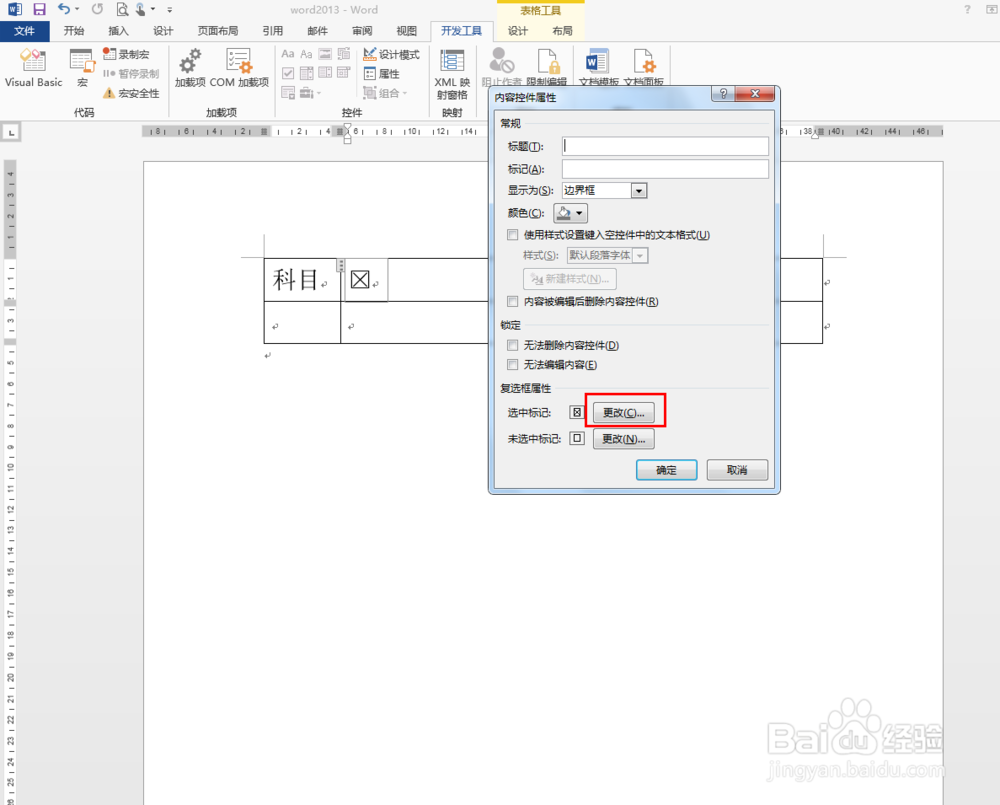1000x805 pixels.
Task: Click inside the 标题 input field
Action: coord(664,146)
